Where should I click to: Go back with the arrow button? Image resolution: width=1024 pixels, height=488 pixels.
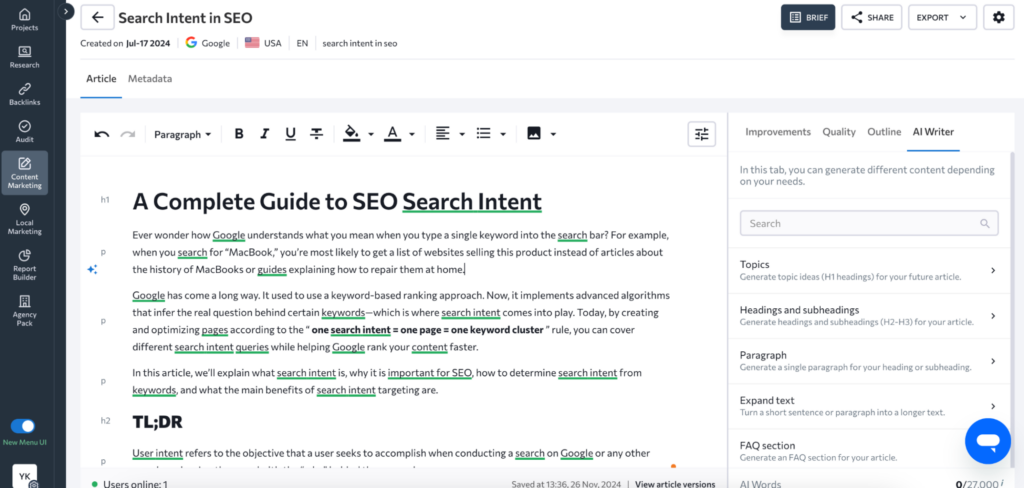pyautogui.click(x=97, y=18)
